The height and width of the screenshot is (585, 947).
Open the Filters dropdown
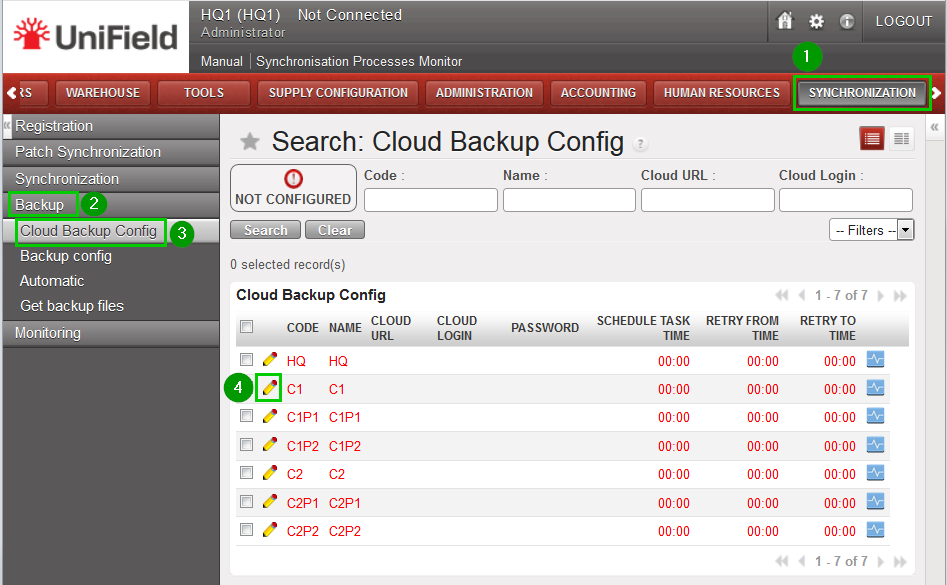pos(871,230)
